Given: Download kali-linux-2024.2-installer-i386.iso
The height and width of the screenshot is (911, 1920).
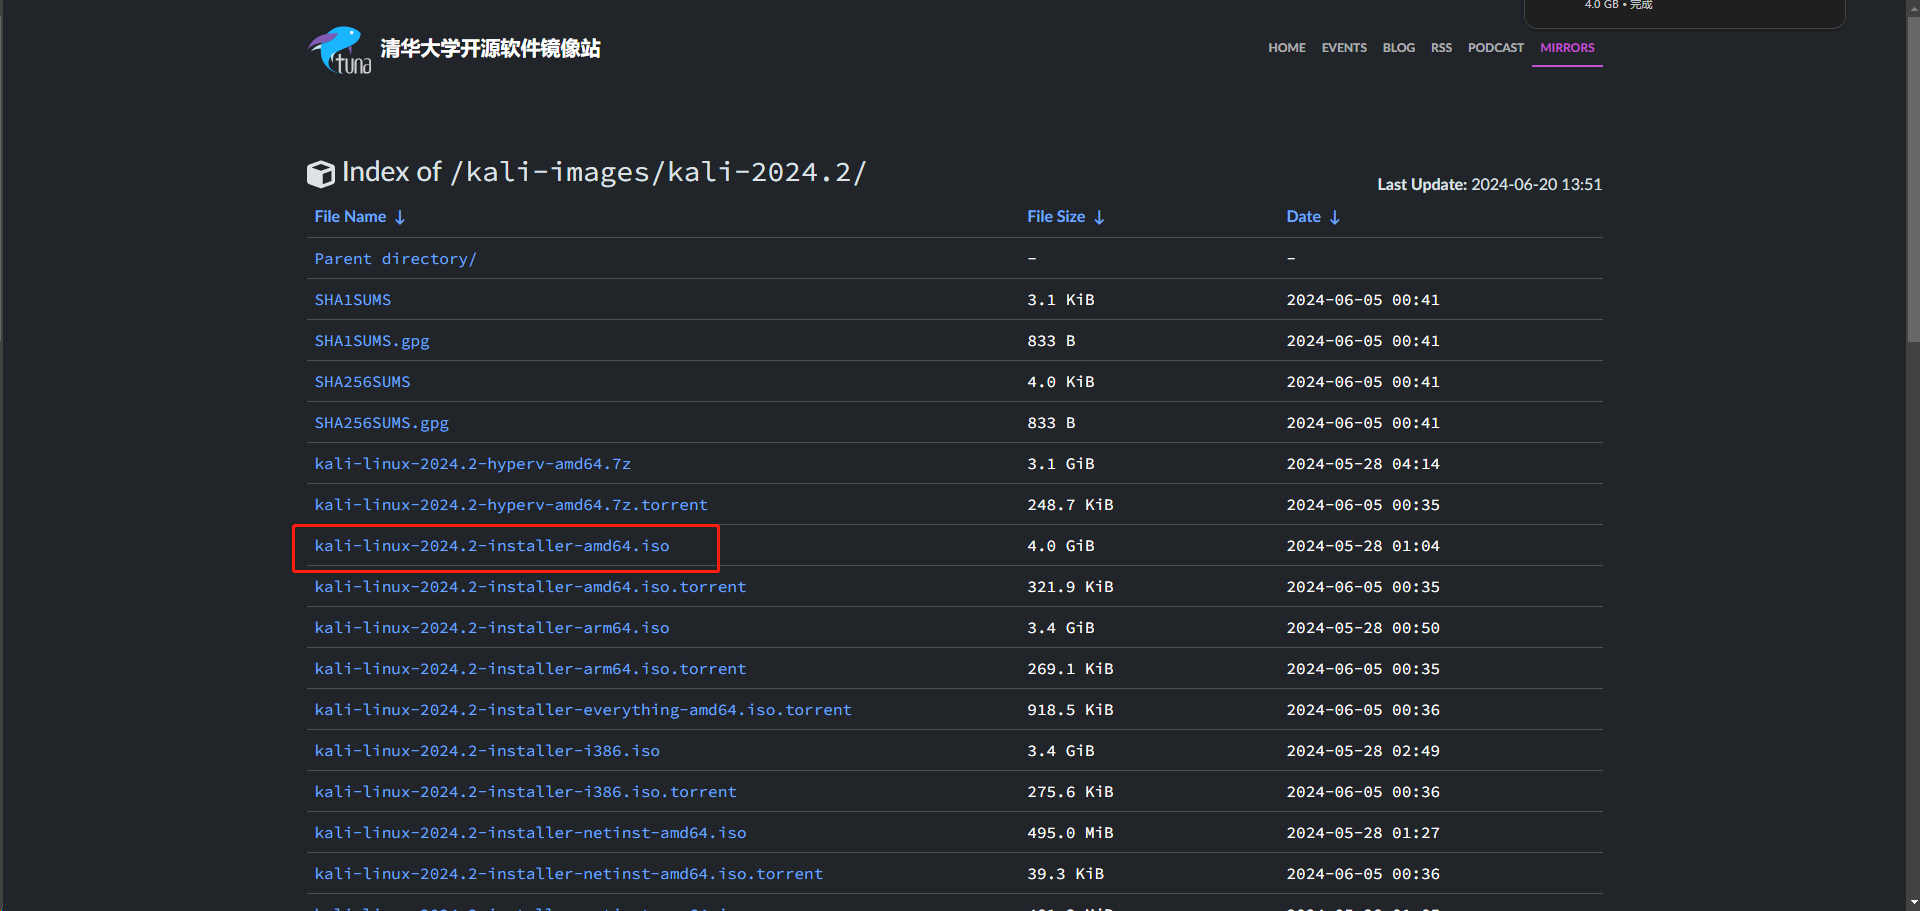Looking at the screenshot, I should [x=487, y=751].
